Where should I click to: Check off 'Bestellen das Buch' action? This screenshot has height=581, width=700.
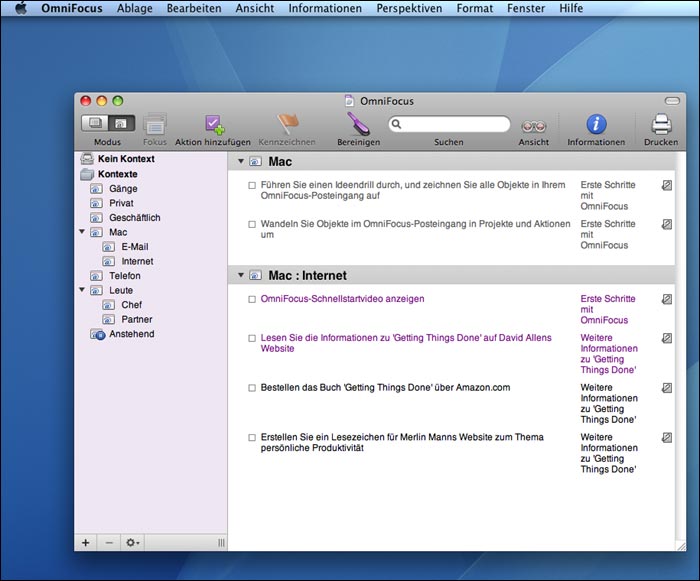point(252,388)
